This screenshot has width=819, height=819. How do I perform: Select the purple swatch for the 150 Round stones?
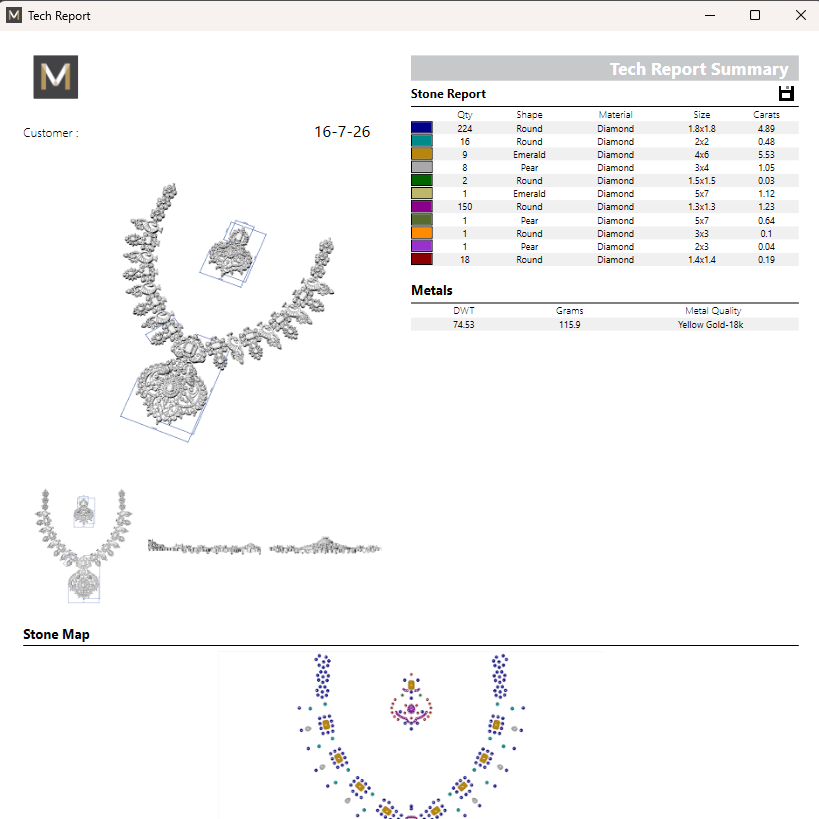[x=422, y=206]
